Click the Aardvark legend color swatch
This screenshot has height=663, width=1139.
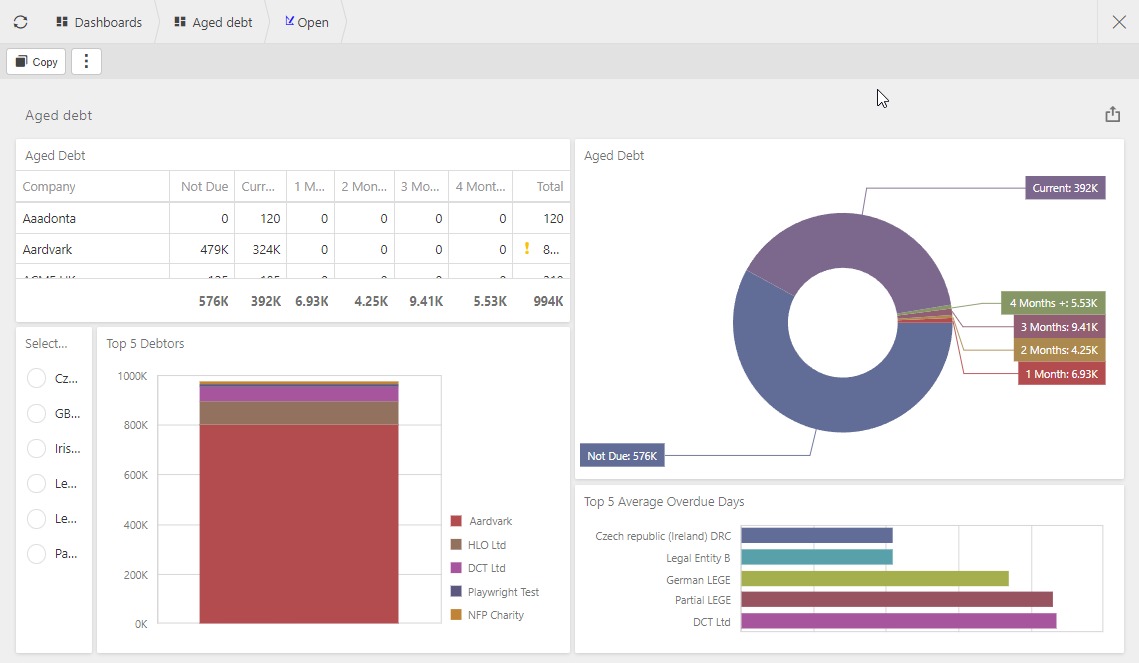coord(456,521)
